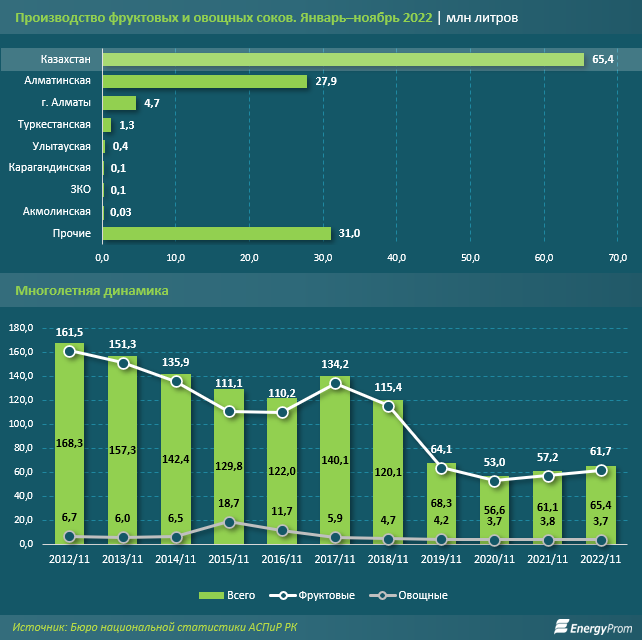Click the Фруктовые data point for 2022/11
This screenshot has height=640, width=642.
point(599,470)
